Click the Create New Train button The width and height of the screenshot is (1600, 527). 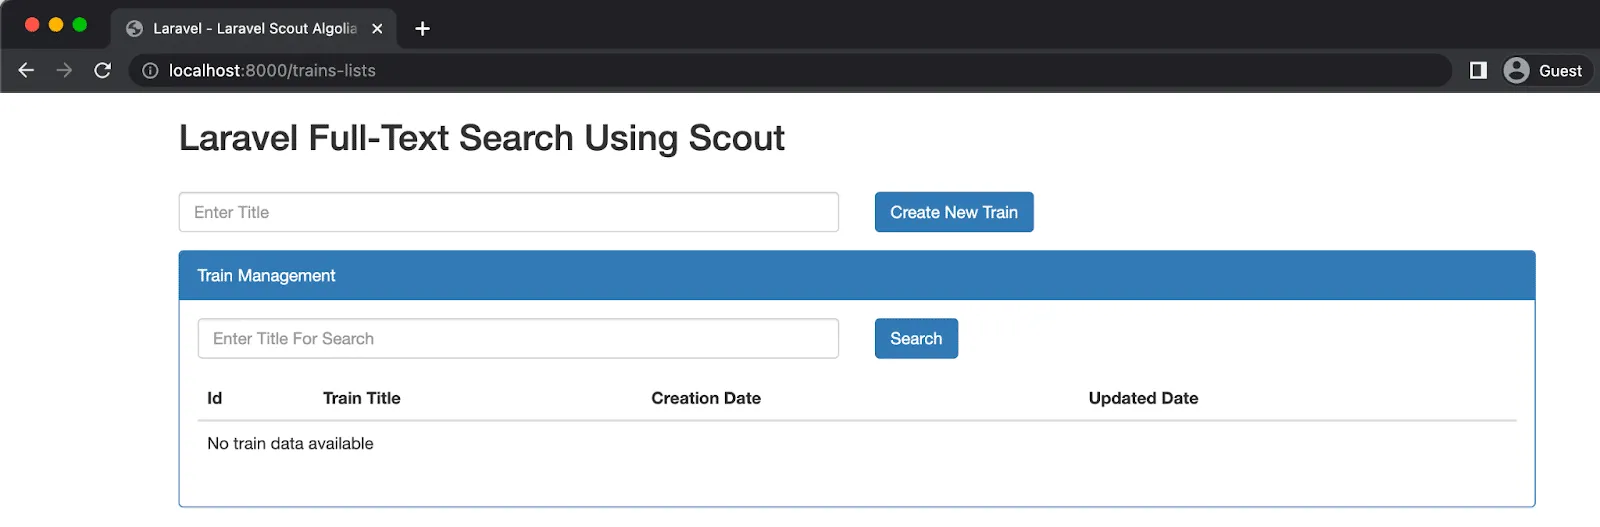pos(954,212)
